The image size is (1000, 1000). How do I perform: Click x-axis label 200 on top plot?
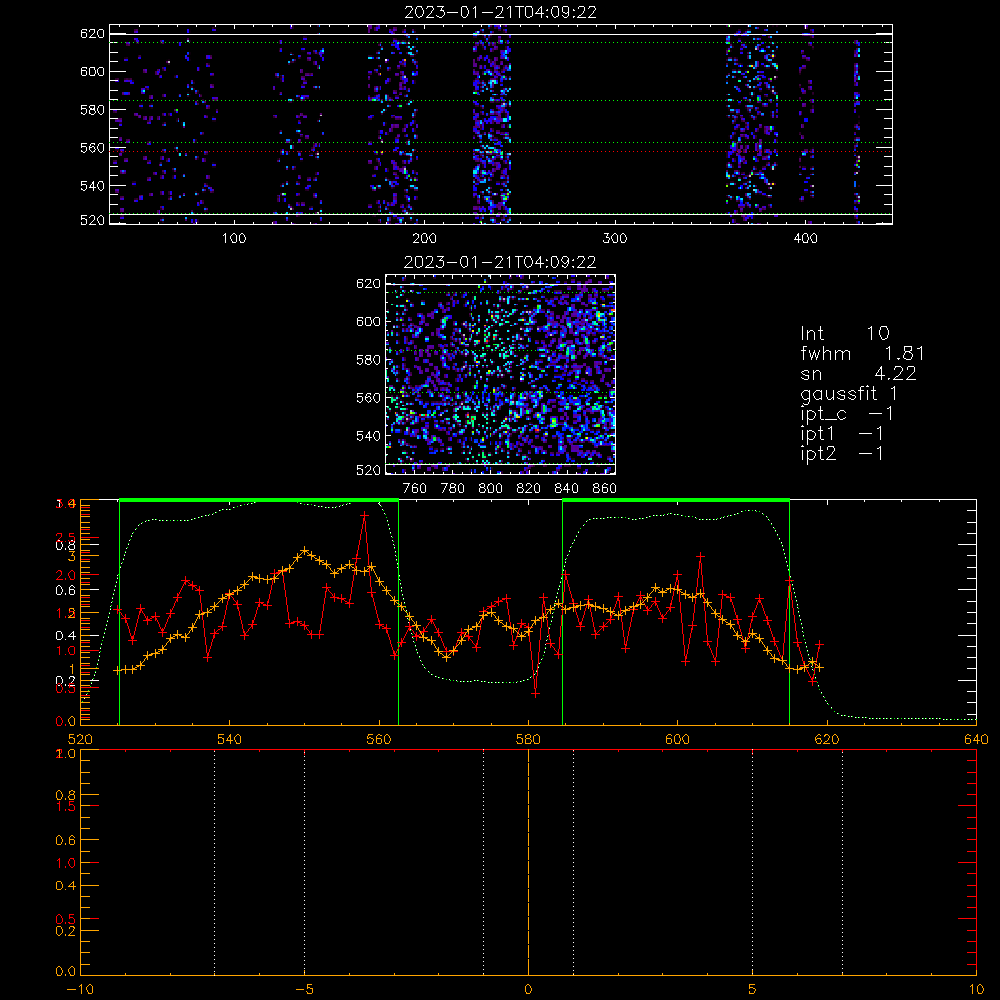424,239
